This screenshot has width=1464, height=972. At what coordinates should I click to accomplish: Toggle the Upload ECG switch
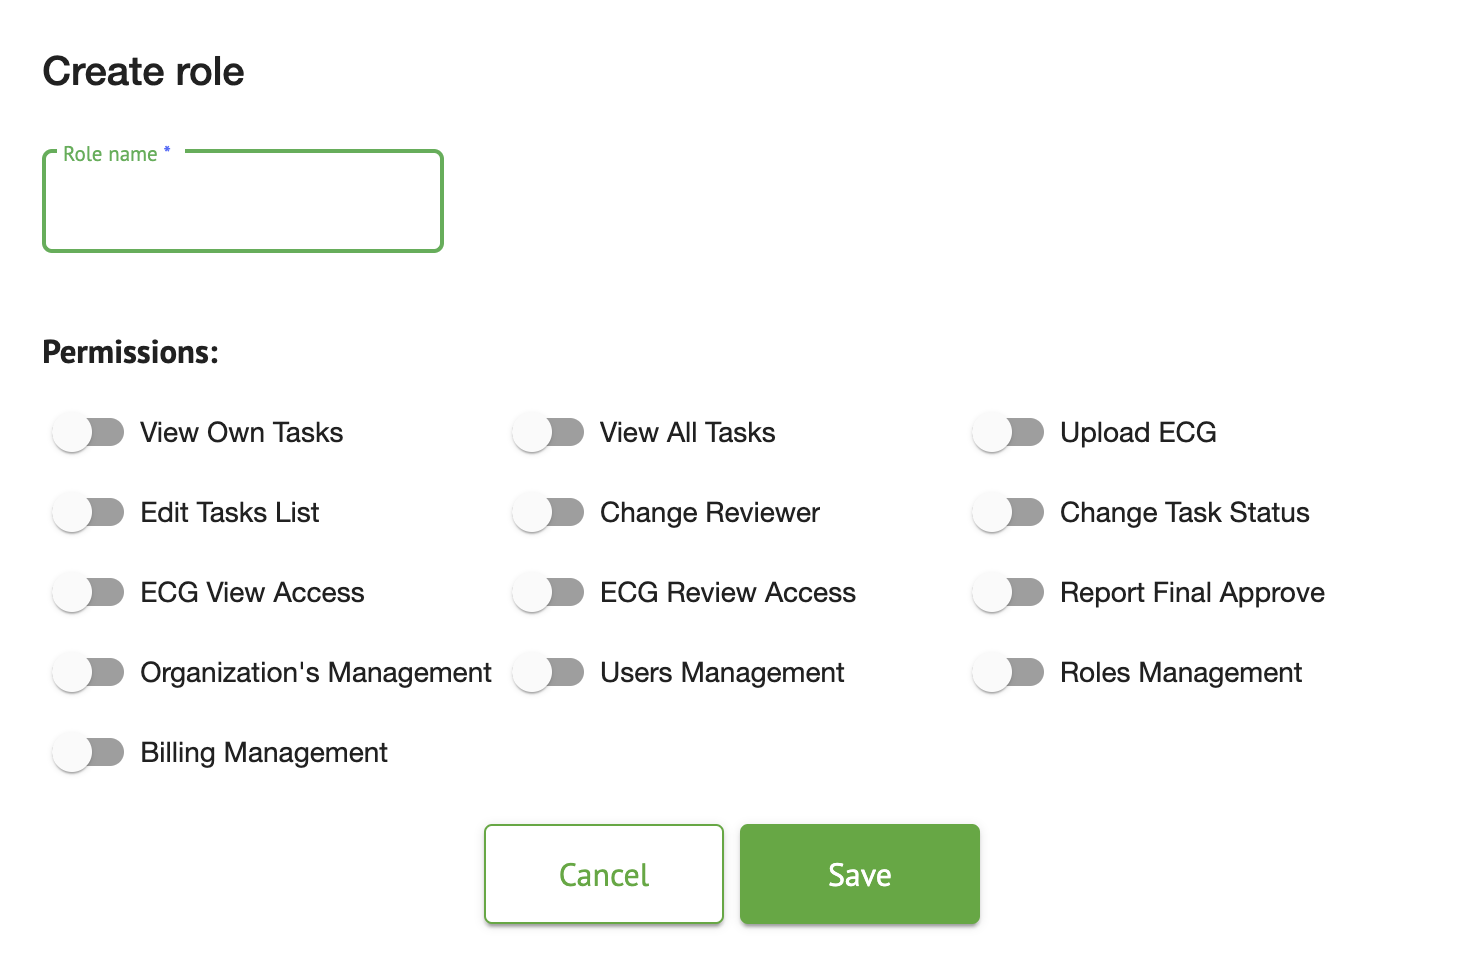[x=1008, y=433]
